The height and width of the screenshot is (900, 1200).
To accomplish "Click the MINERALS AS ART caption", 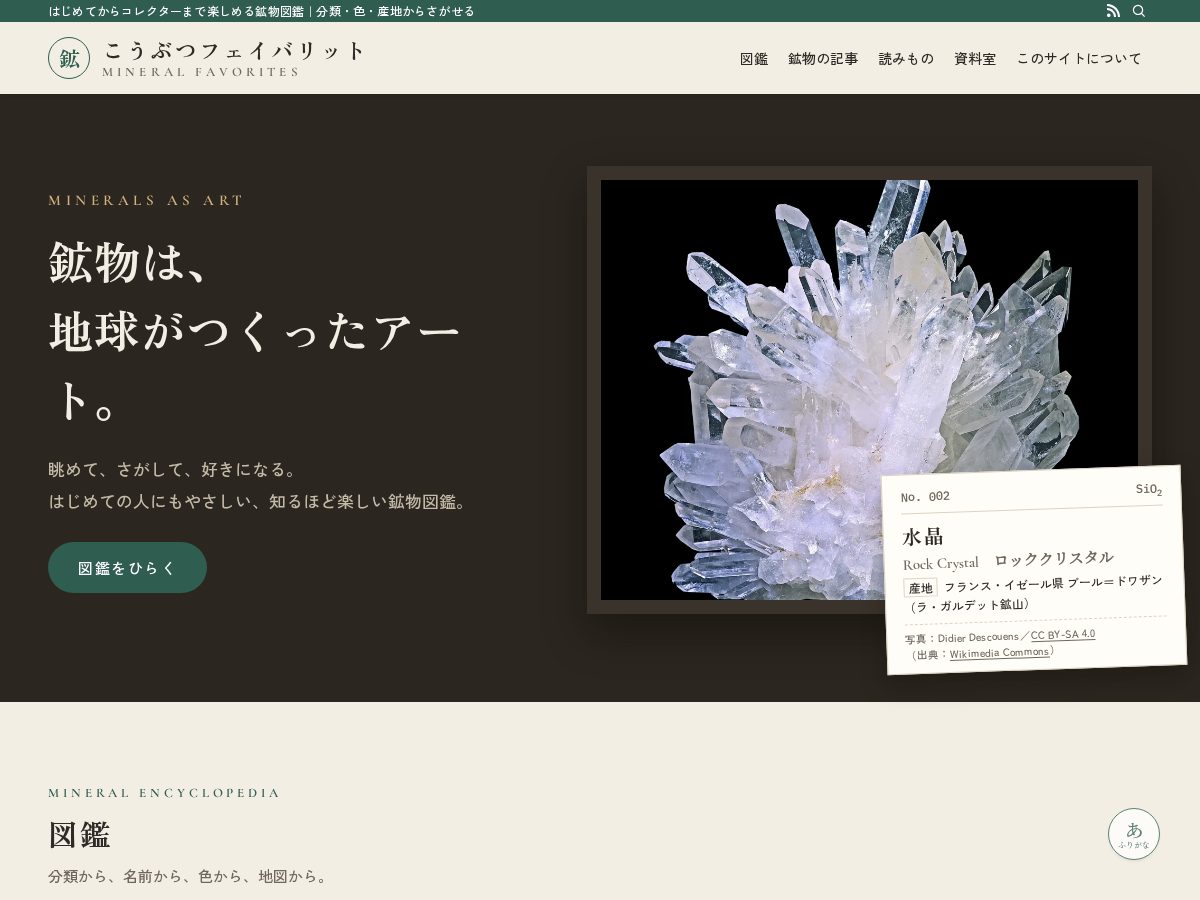I will [x=146, y=200].
